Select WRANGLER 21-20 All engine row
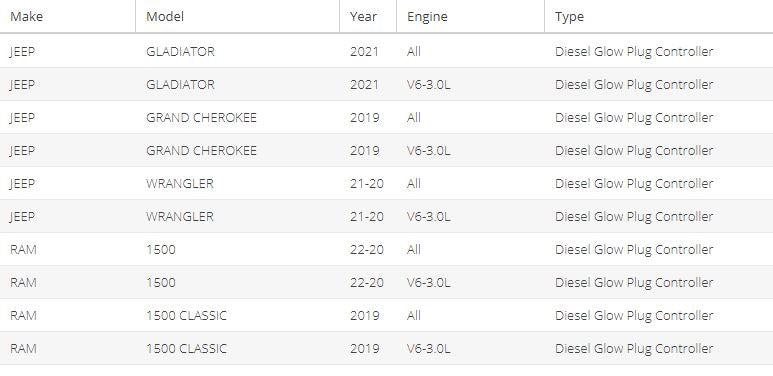 coord(386,183)
